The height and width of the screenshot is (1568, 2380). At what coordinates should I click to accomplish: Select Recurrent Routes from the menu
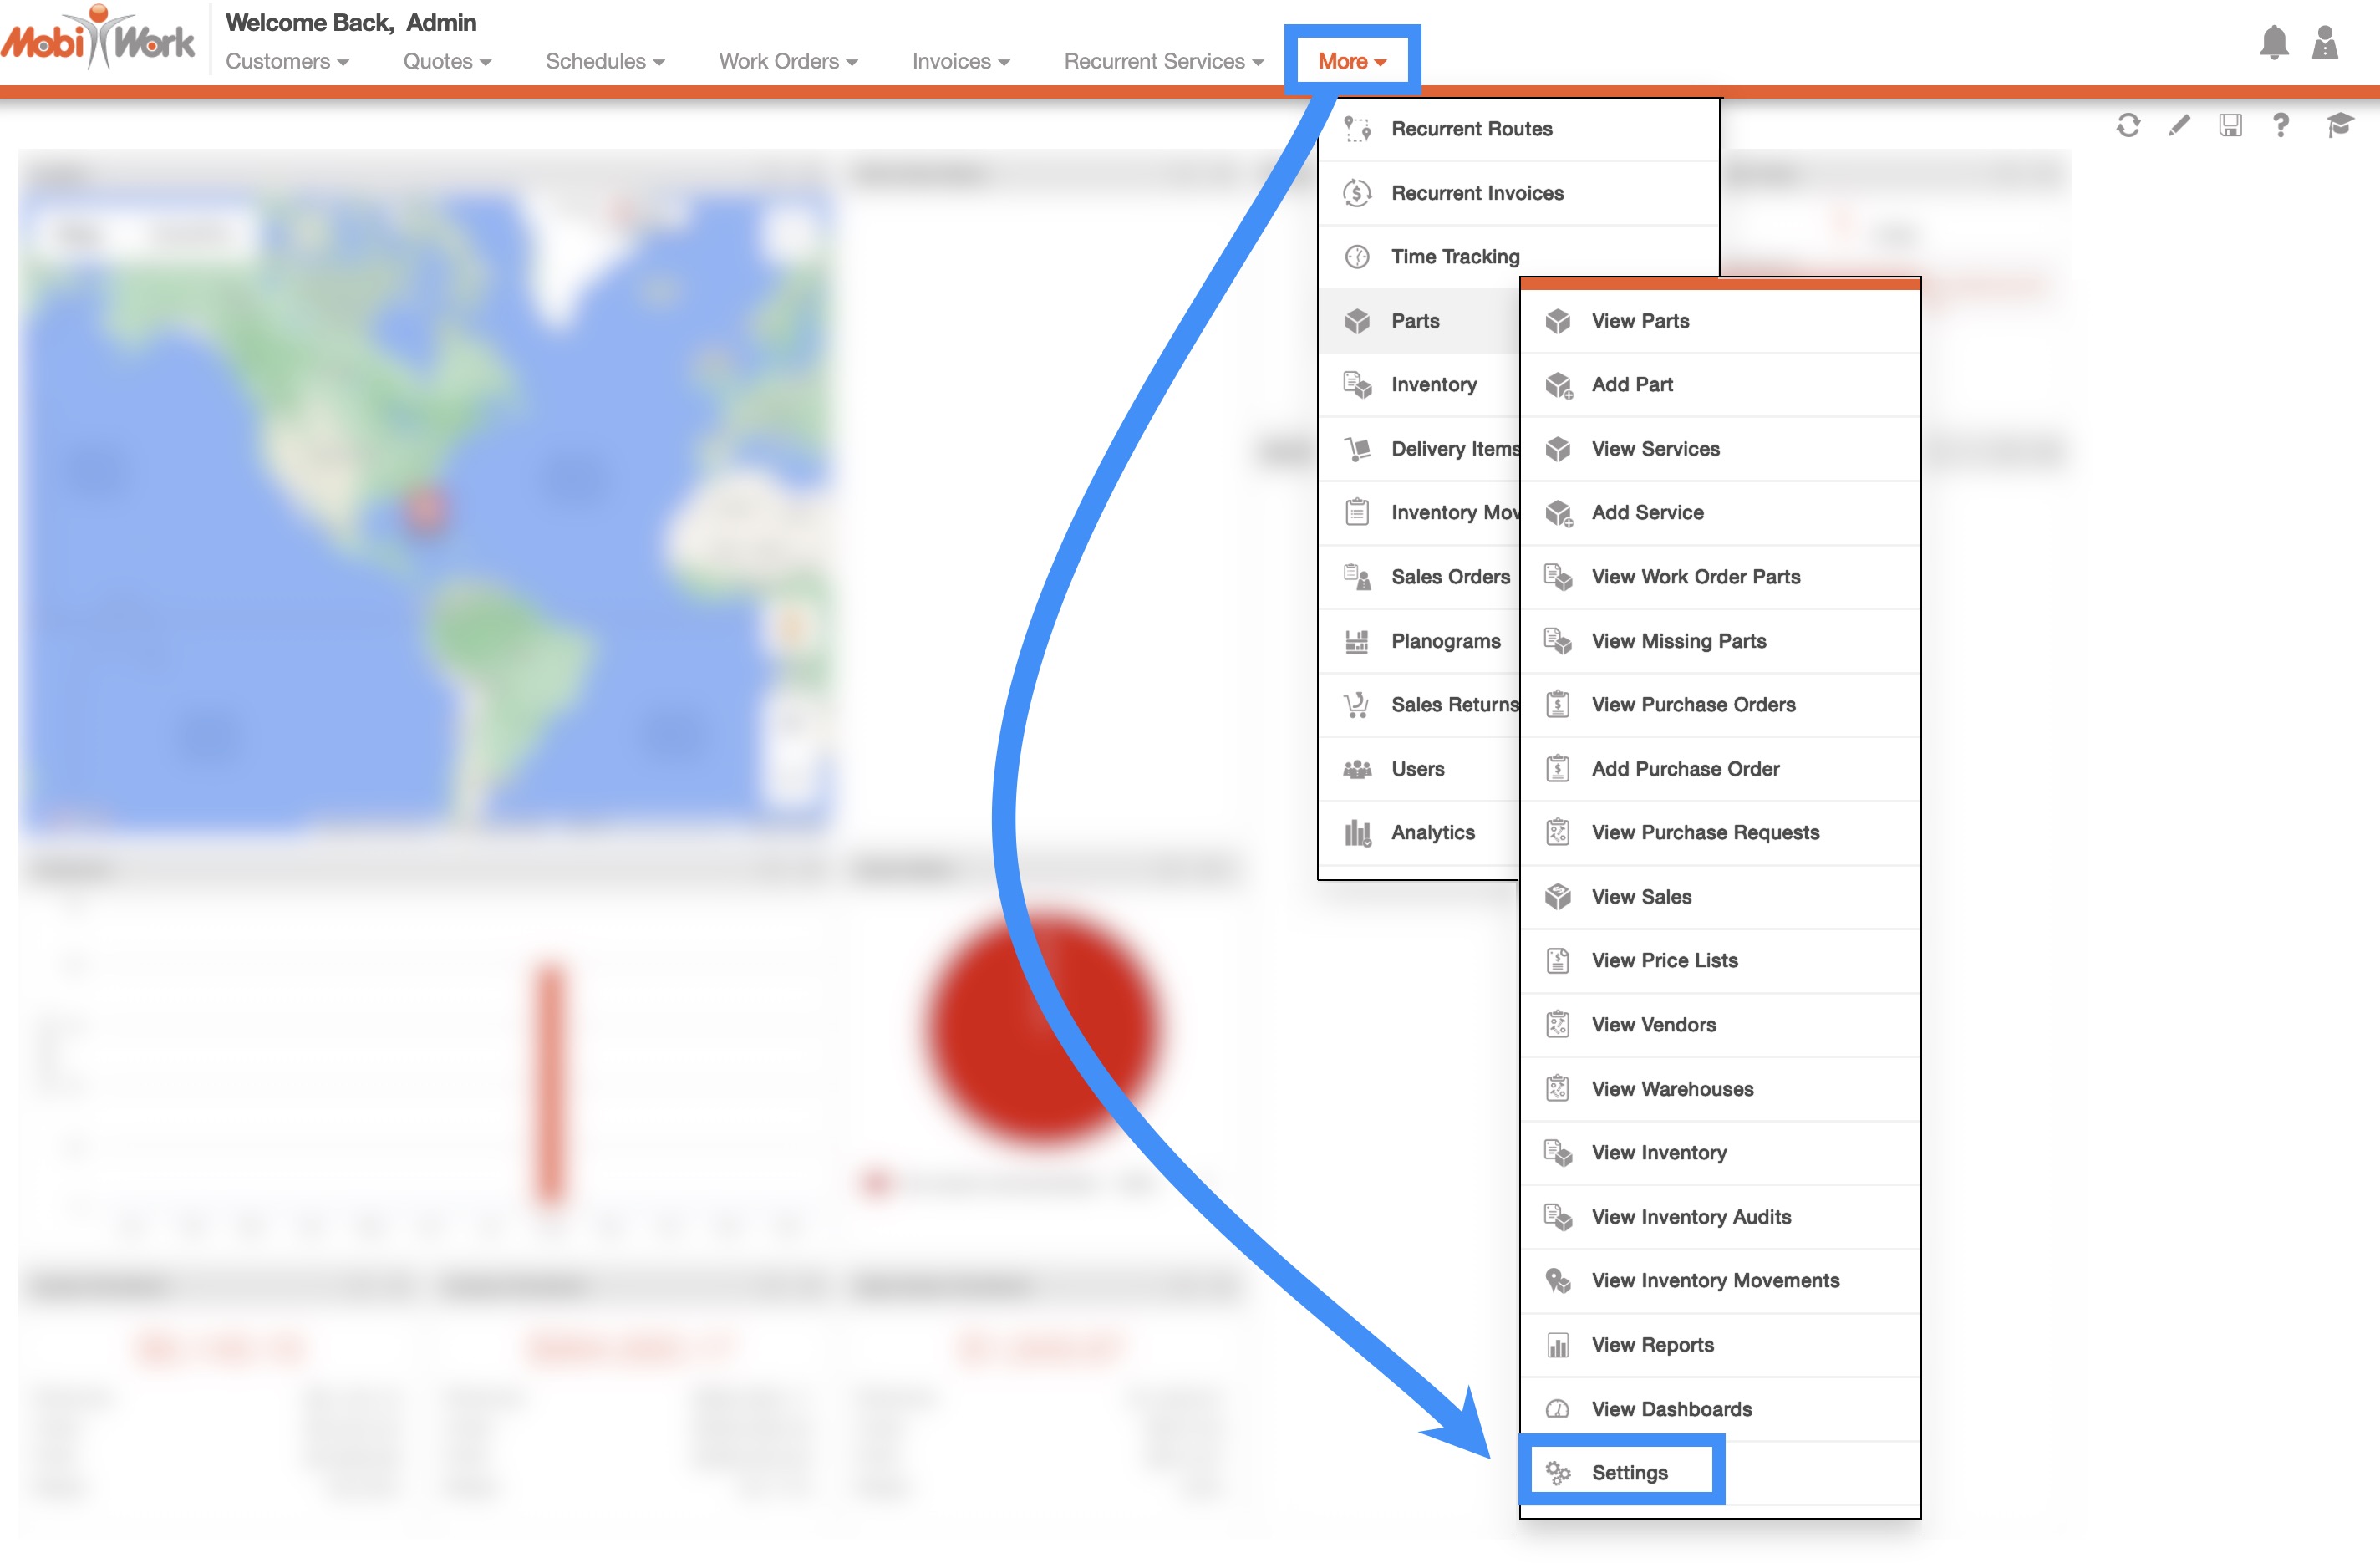tap(1471, 129)
